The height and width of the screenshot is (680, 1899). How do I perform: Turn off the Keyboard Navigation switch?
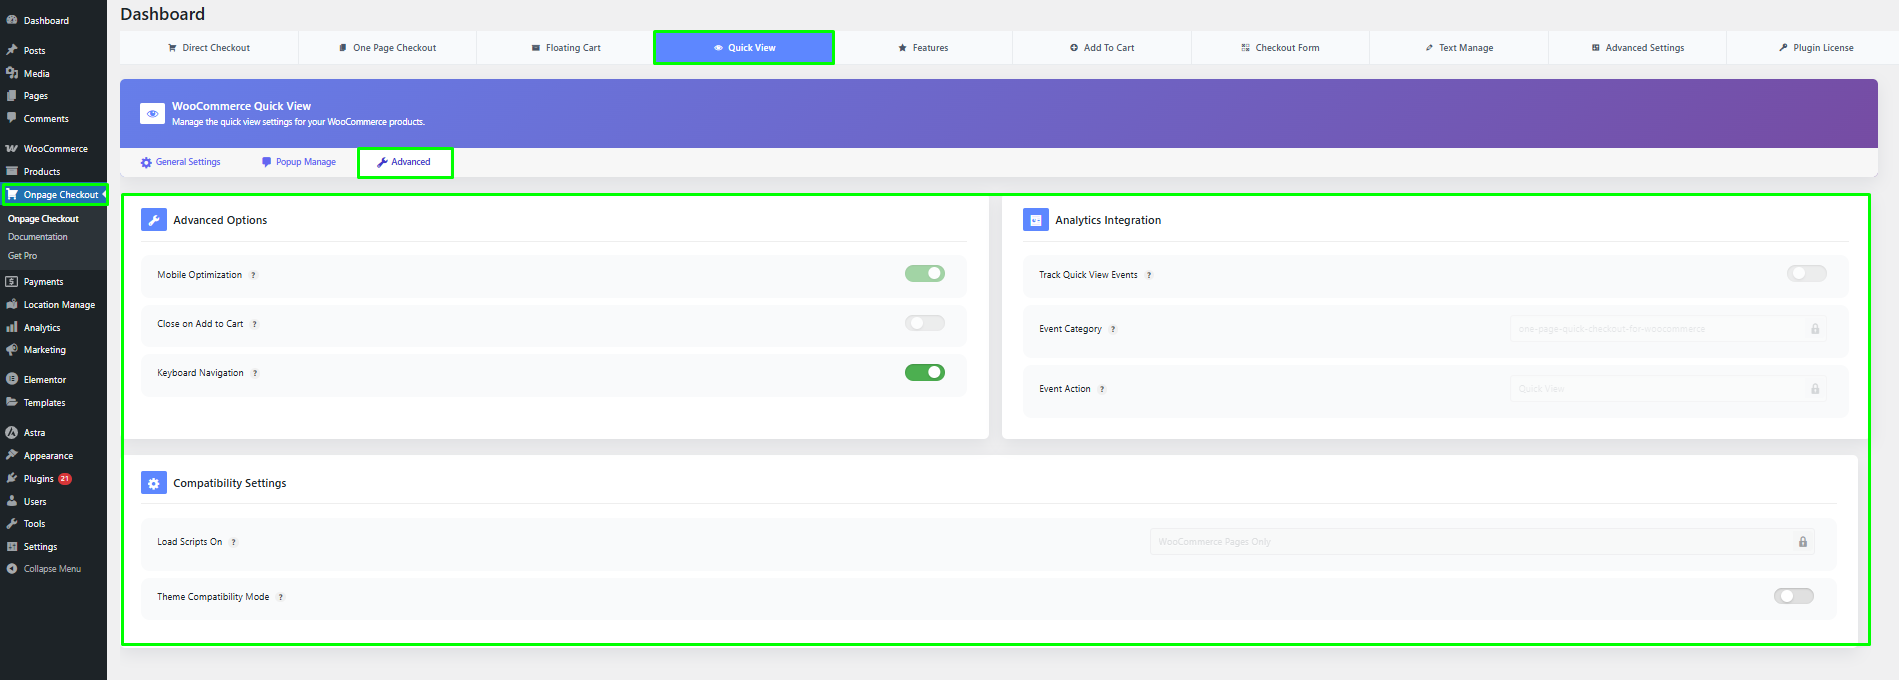point(924,372)
